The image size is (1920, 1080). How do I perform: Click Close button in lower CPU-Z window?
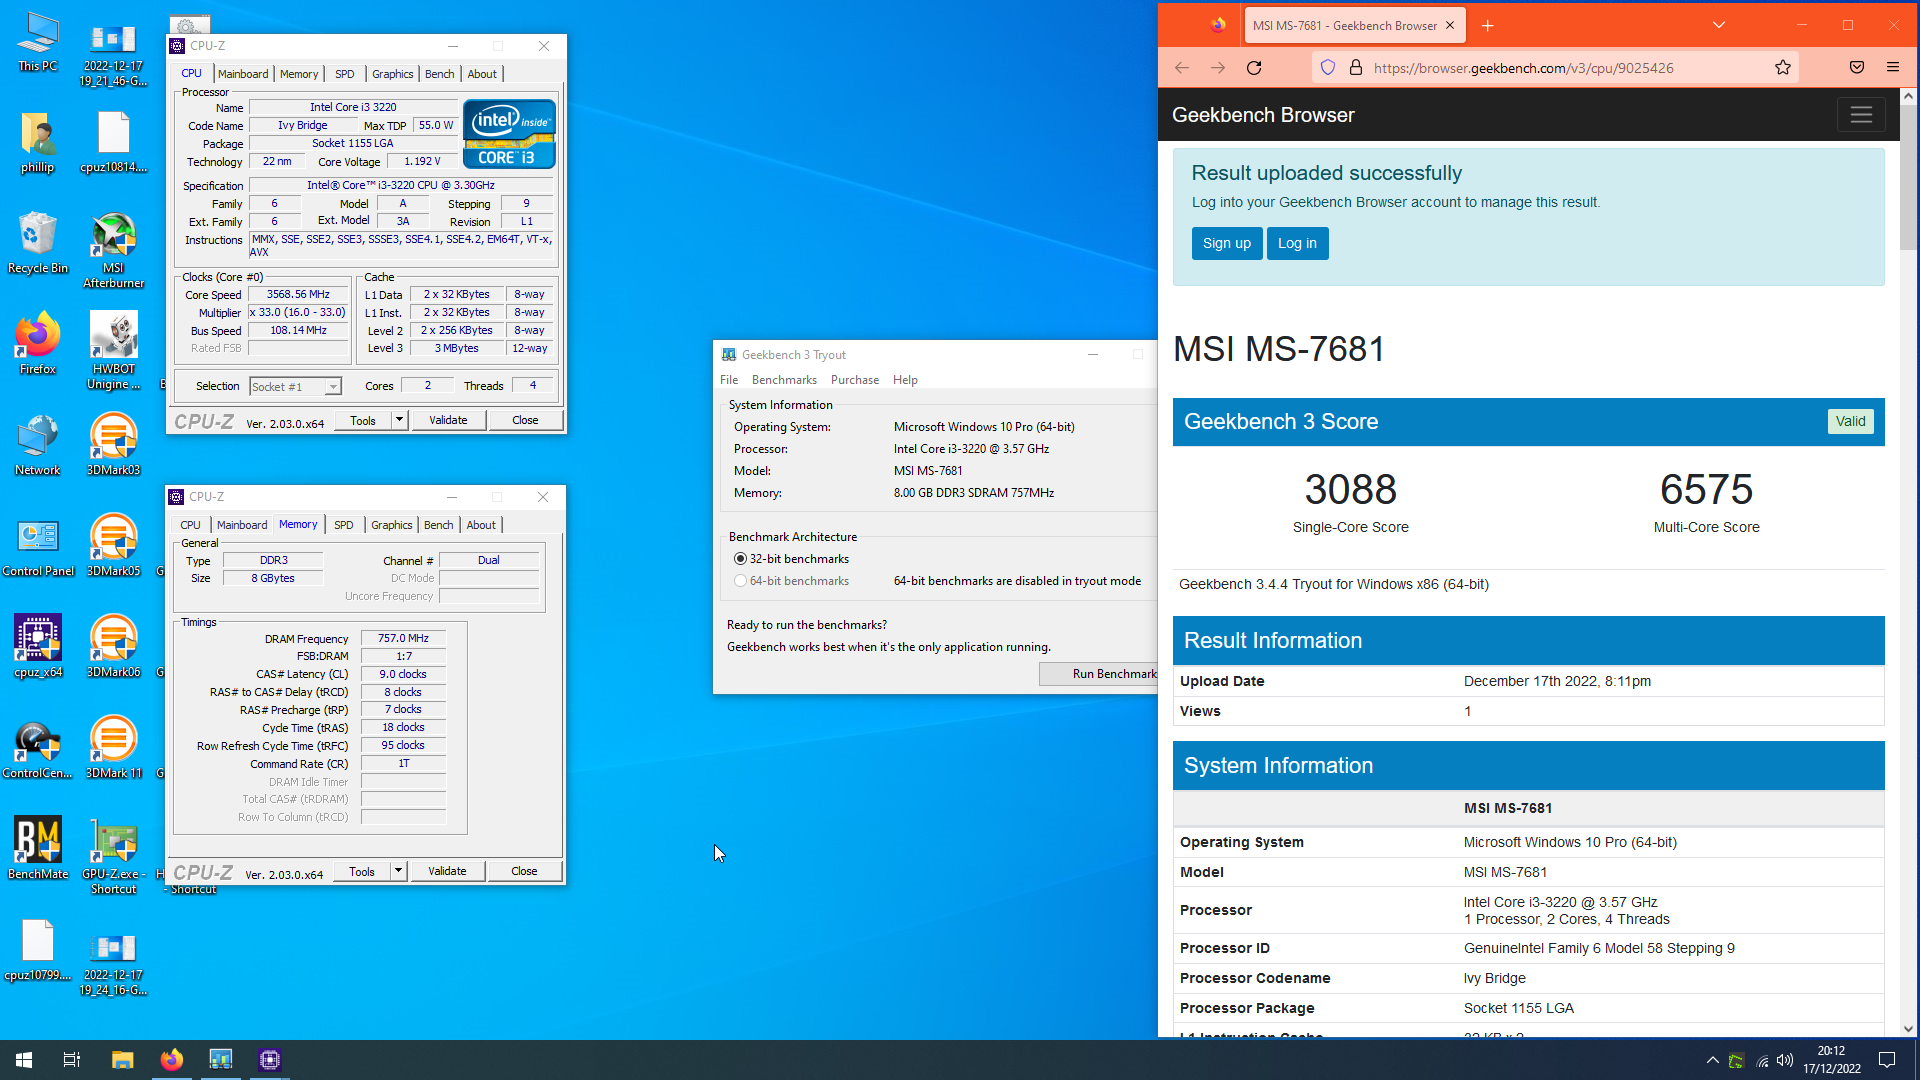click(x=524, y=871)
